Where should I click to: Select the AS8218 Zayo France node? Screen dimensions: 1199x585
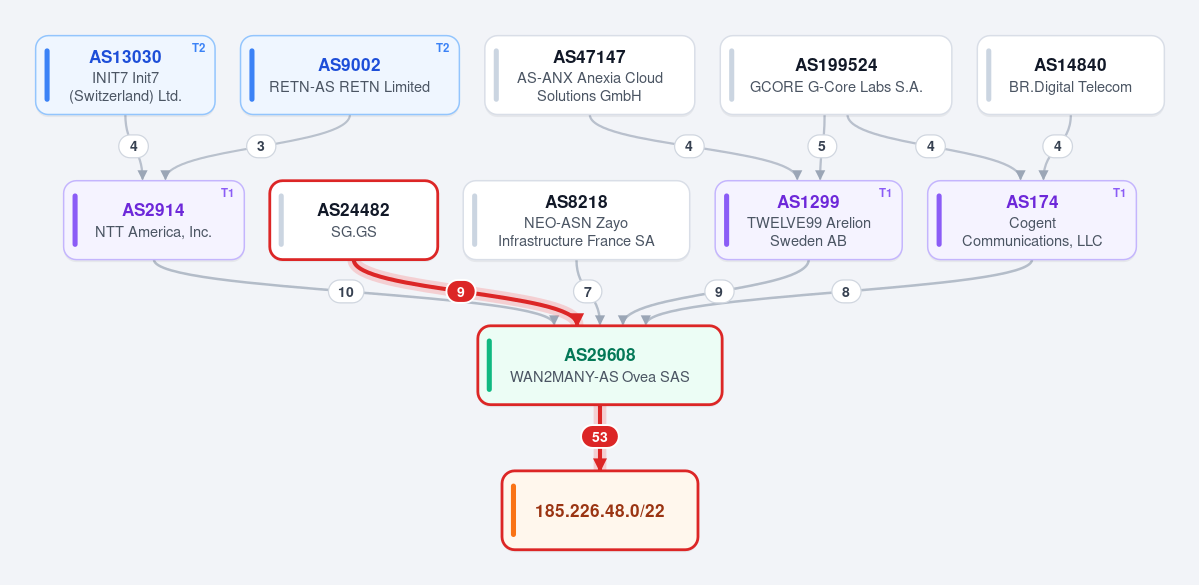[x=576, y=219]
